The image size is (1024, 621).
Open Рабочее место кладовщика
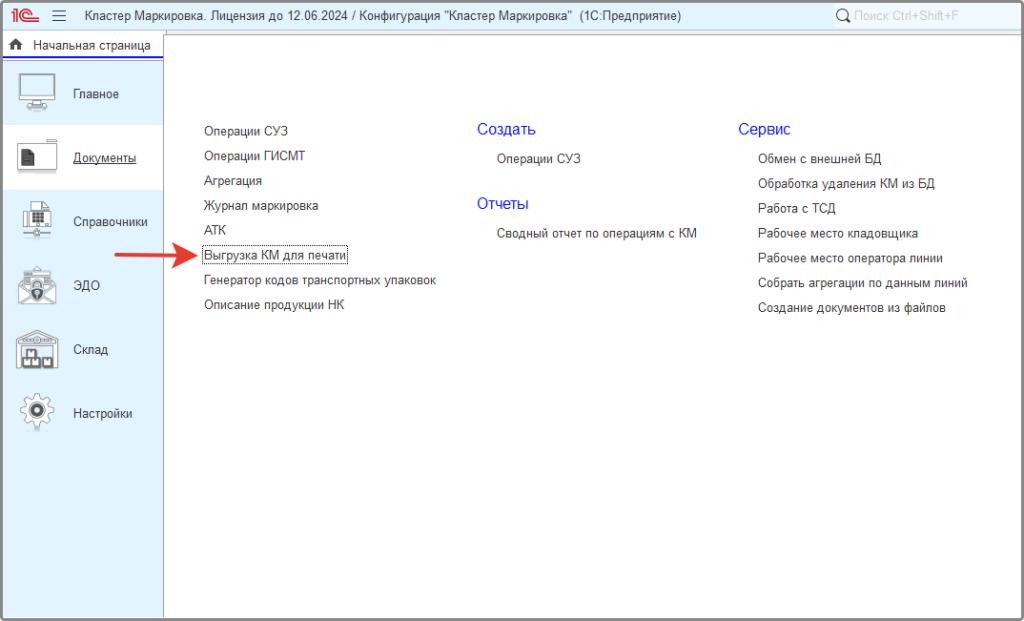837,233
